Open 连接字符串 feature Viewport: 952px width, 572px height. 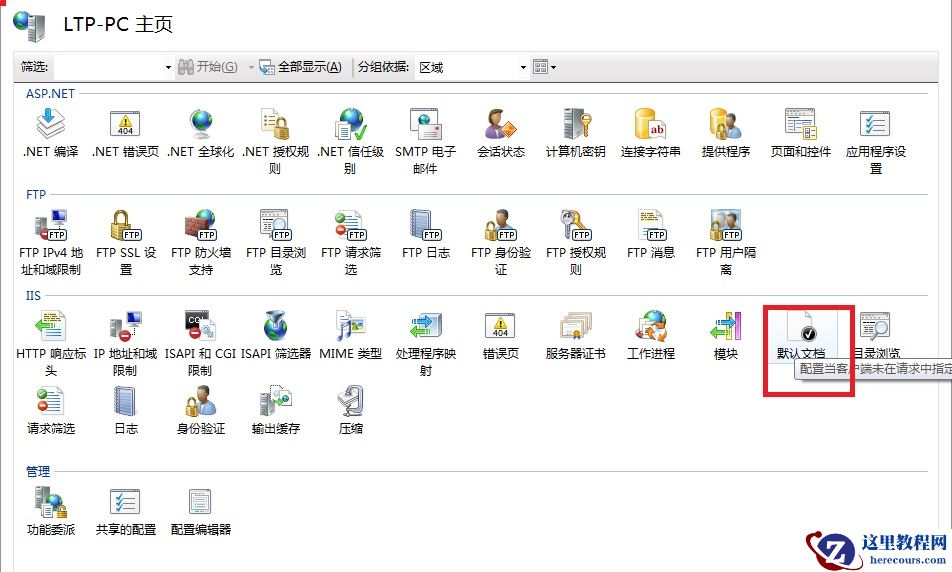click(x=650, y=133)
